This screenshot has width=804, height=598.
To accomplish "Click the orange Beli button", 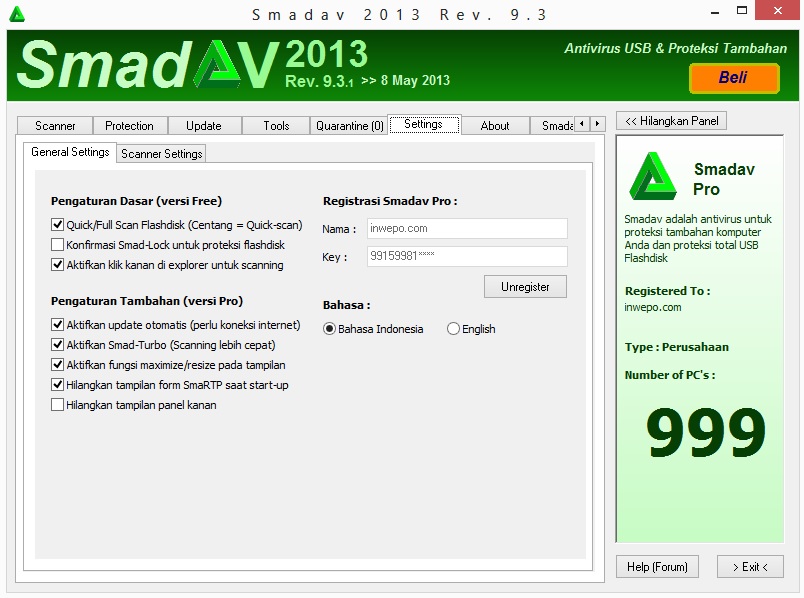I will click(734, 78).
